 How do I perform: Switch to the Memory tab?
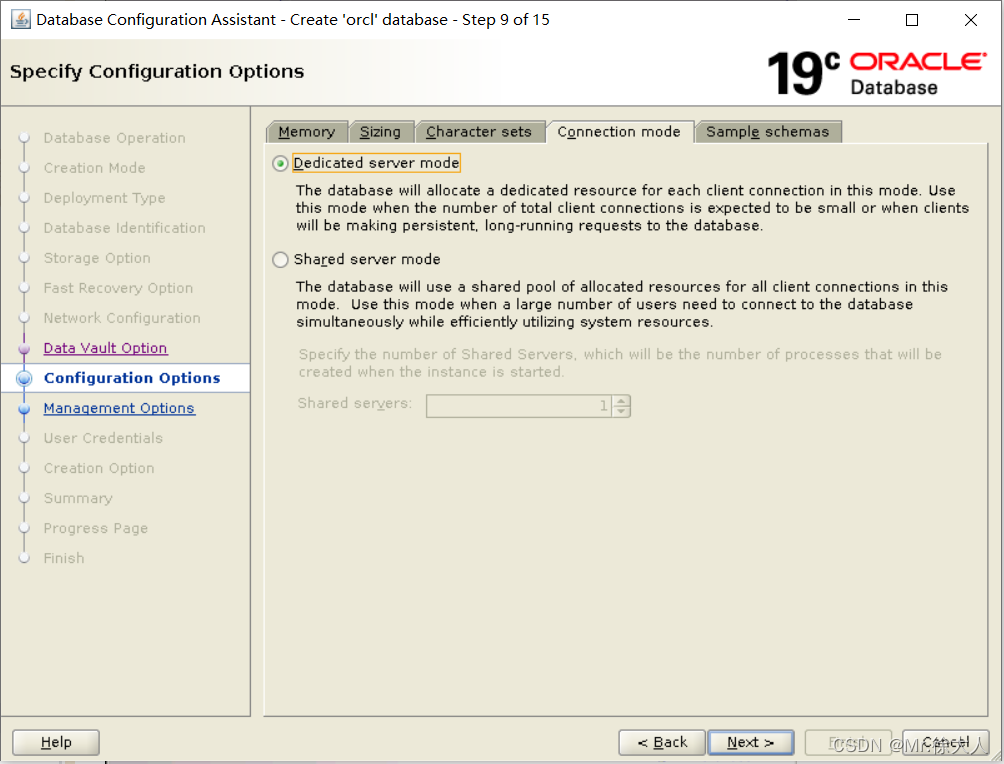point(307,131)
